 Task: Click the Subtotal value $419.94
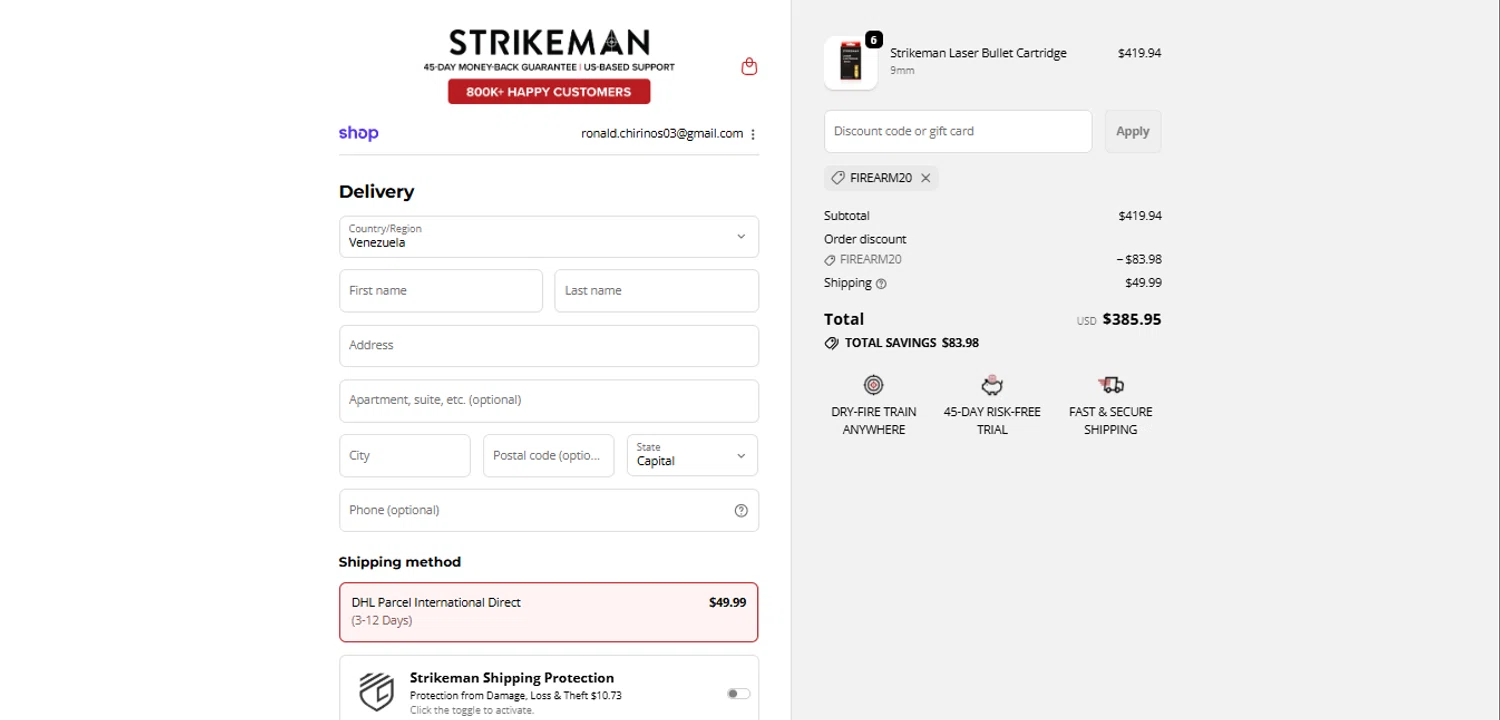point(1140,216)
